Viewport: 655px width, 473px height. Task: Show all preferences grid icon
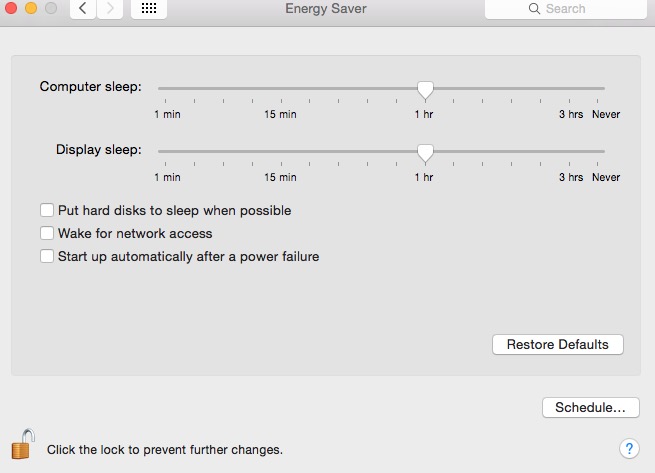tap(149, 9)
